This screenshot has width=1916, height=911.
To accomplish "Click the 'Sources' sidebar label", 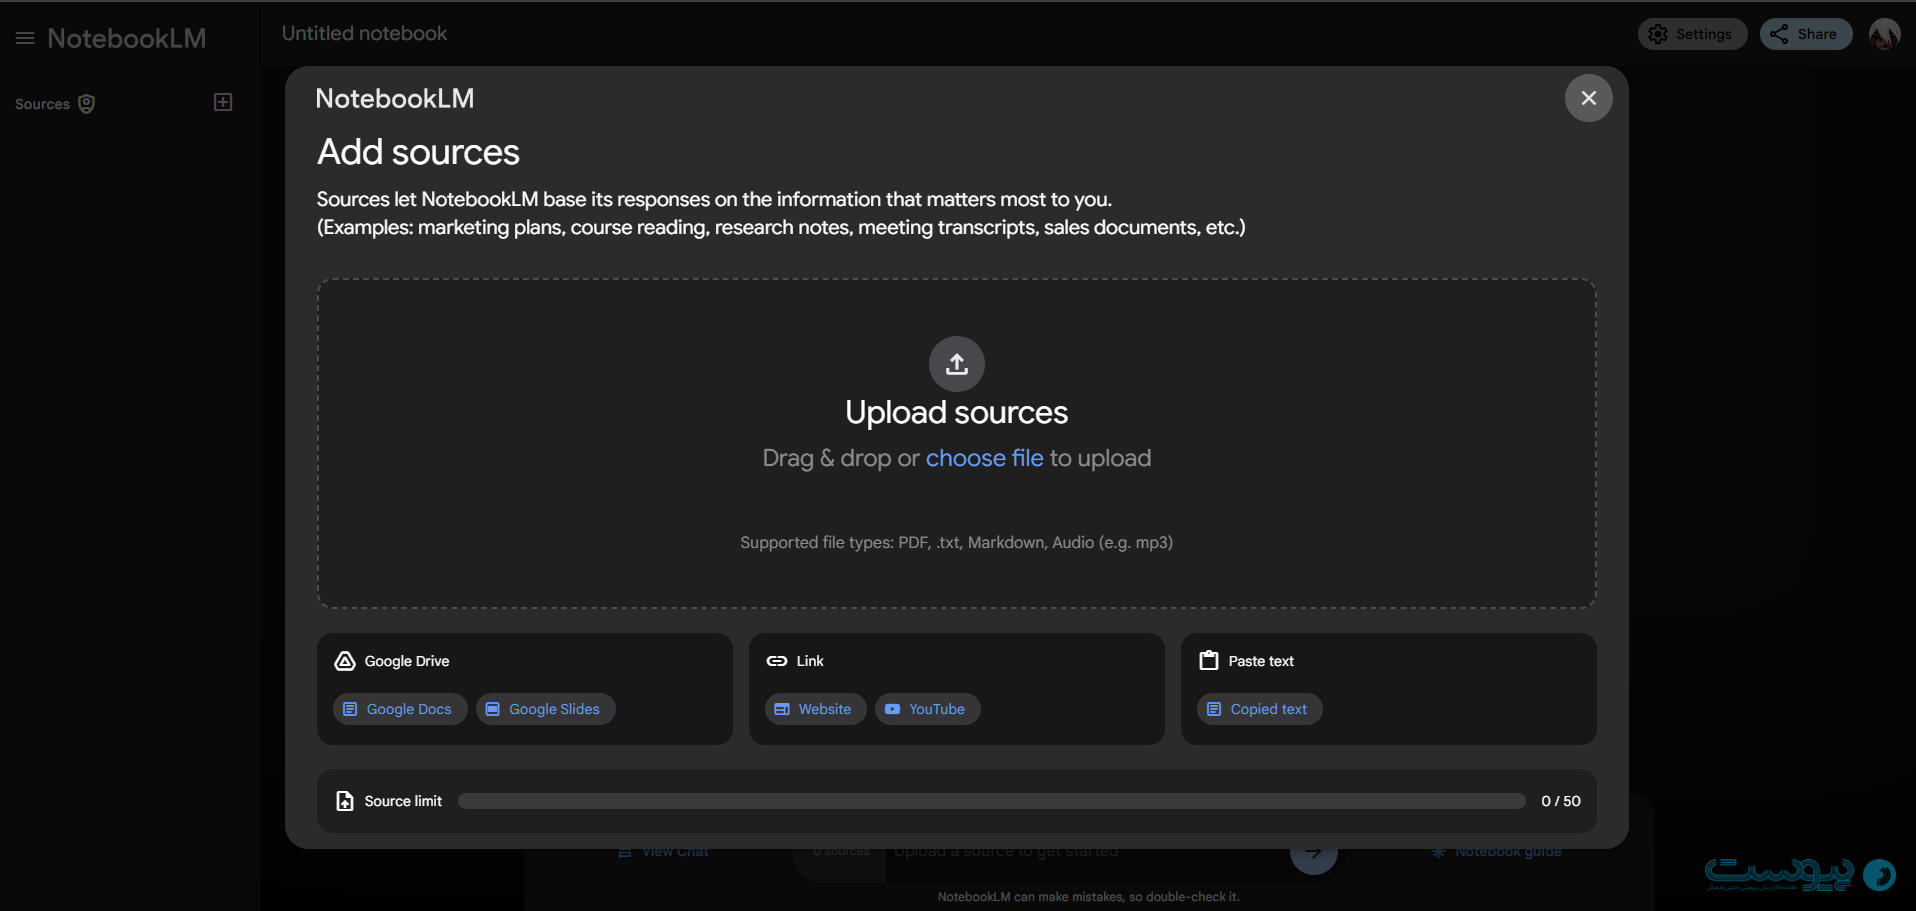I will click(x=42, y=104).
